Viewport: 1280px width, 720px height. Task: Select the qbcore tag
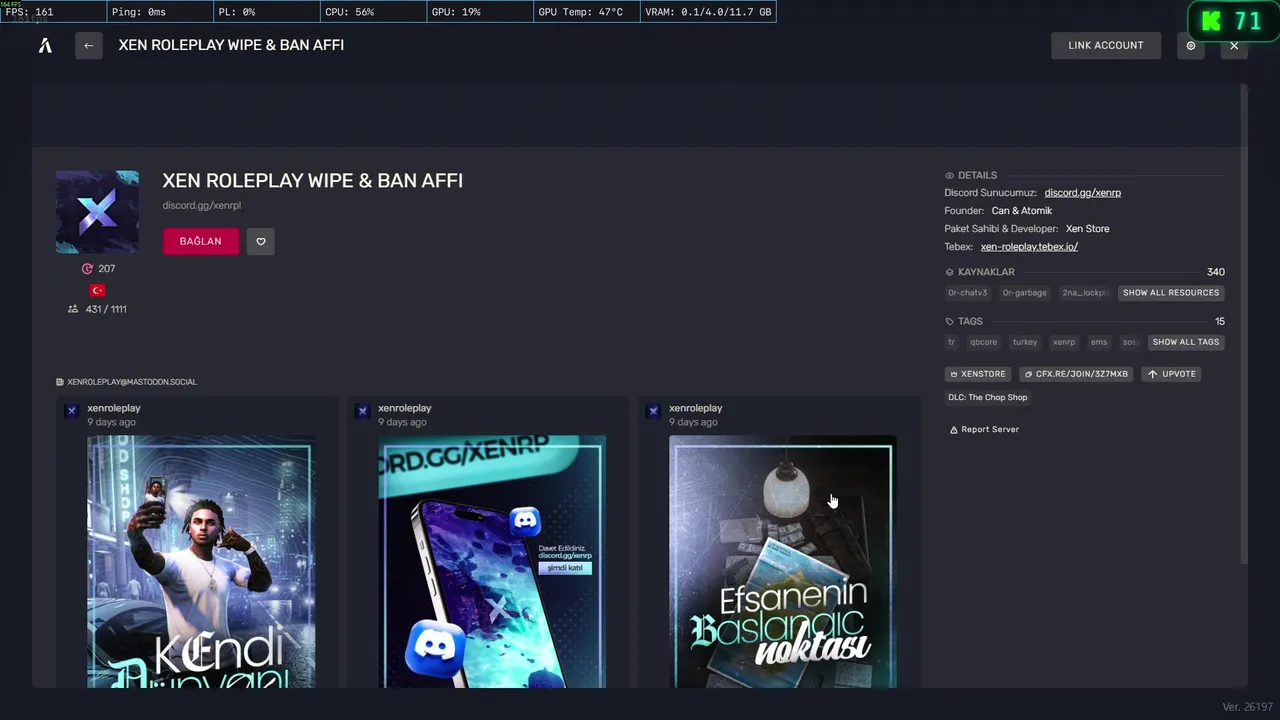983,342
